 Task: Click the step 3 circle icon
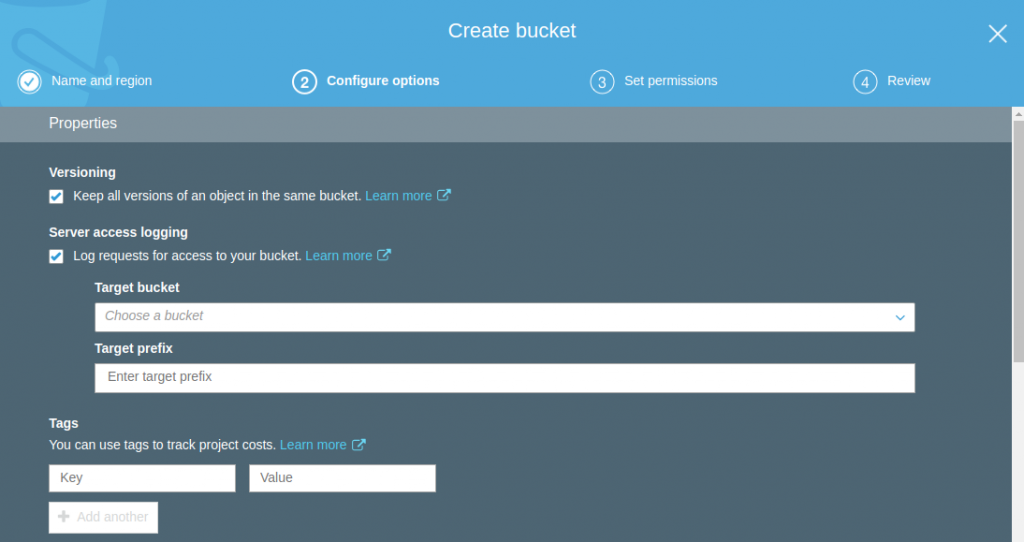(602, 82)
